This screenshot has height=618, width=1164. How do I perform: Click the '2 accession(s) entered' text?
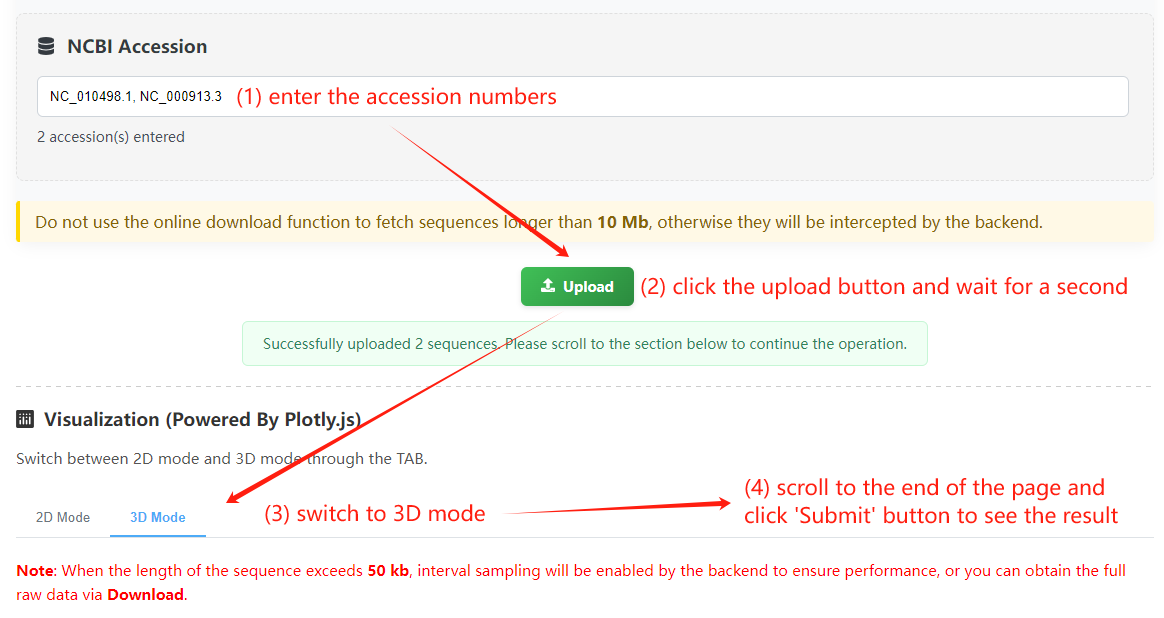(111, 137)
